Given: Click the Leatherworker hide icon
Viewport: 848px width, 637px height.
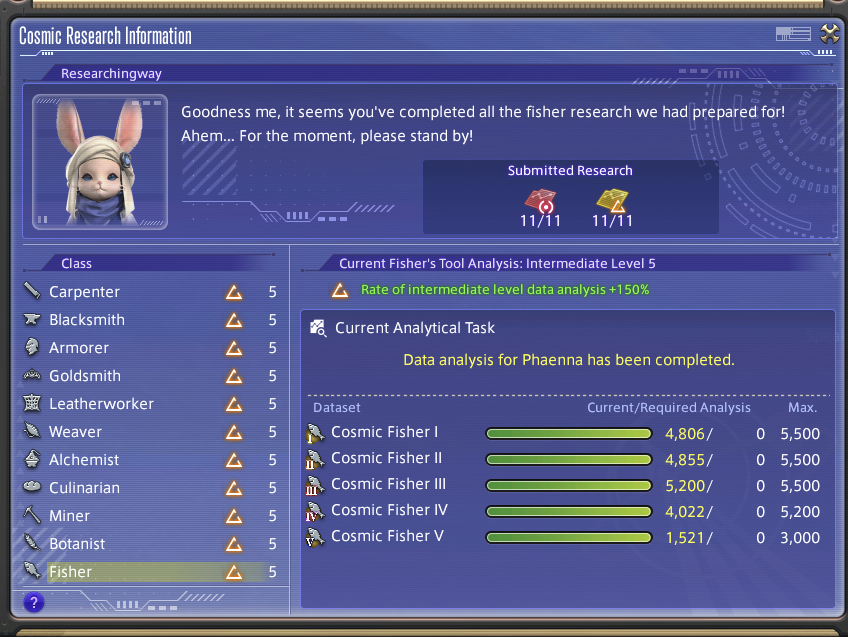Looking at the screenshot, I should tap(32, 403).
